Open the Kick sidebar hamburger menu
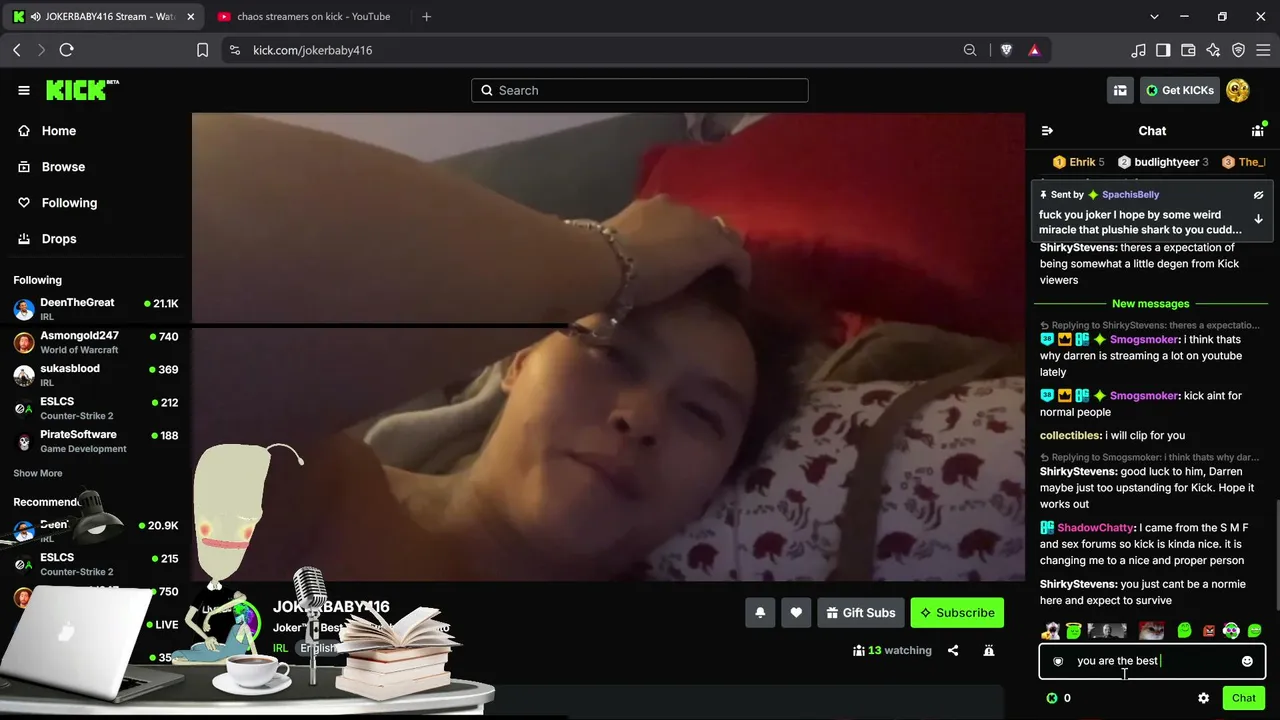The width and height of the screenshot is (1280, 720). (x=24, y=90)
